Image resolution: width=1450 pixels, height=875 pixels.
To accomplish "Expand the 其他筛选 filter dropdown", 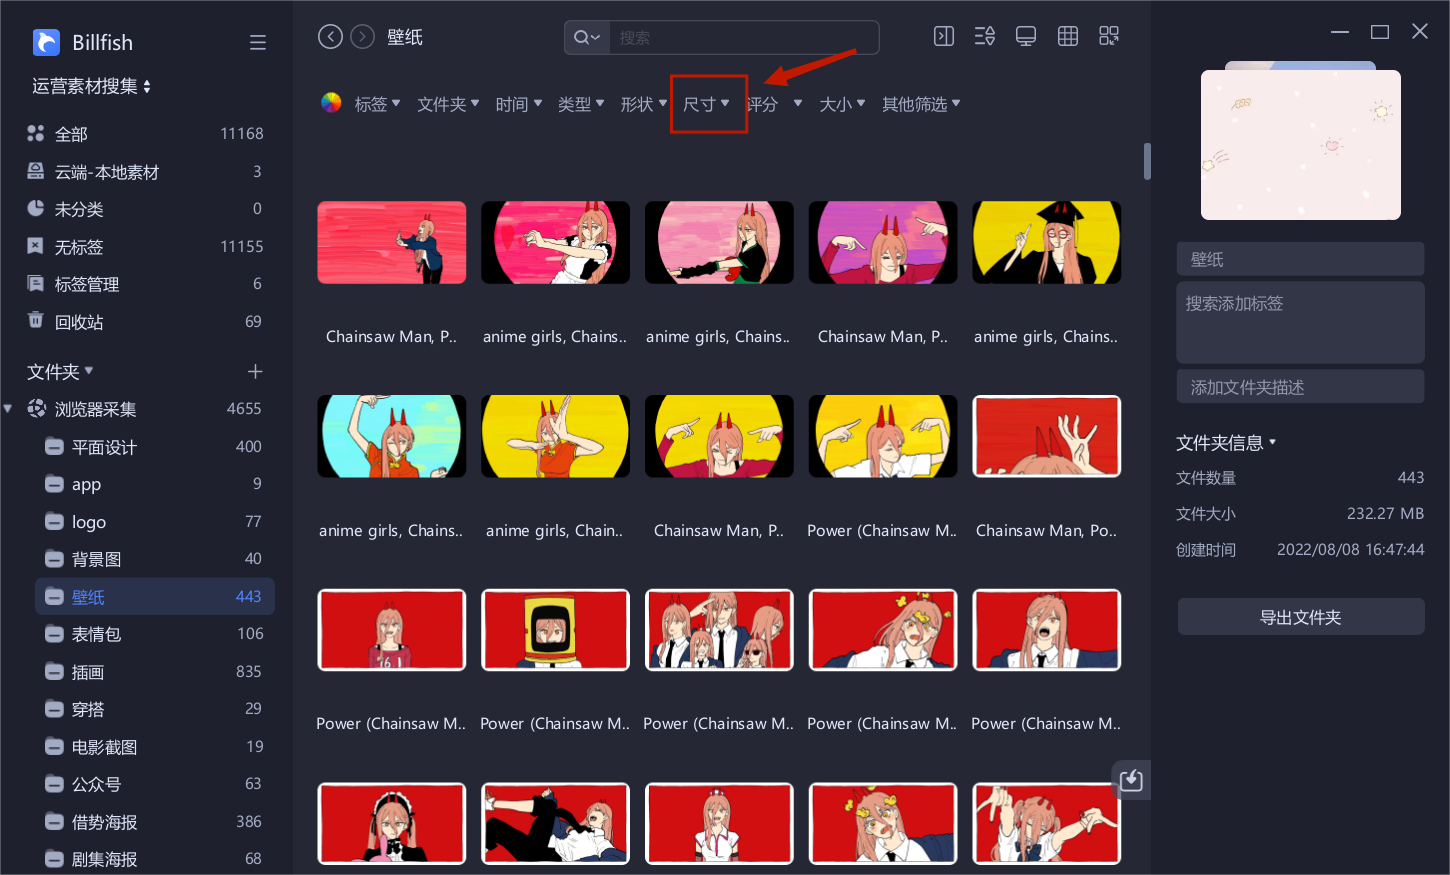I will [921, 104].
